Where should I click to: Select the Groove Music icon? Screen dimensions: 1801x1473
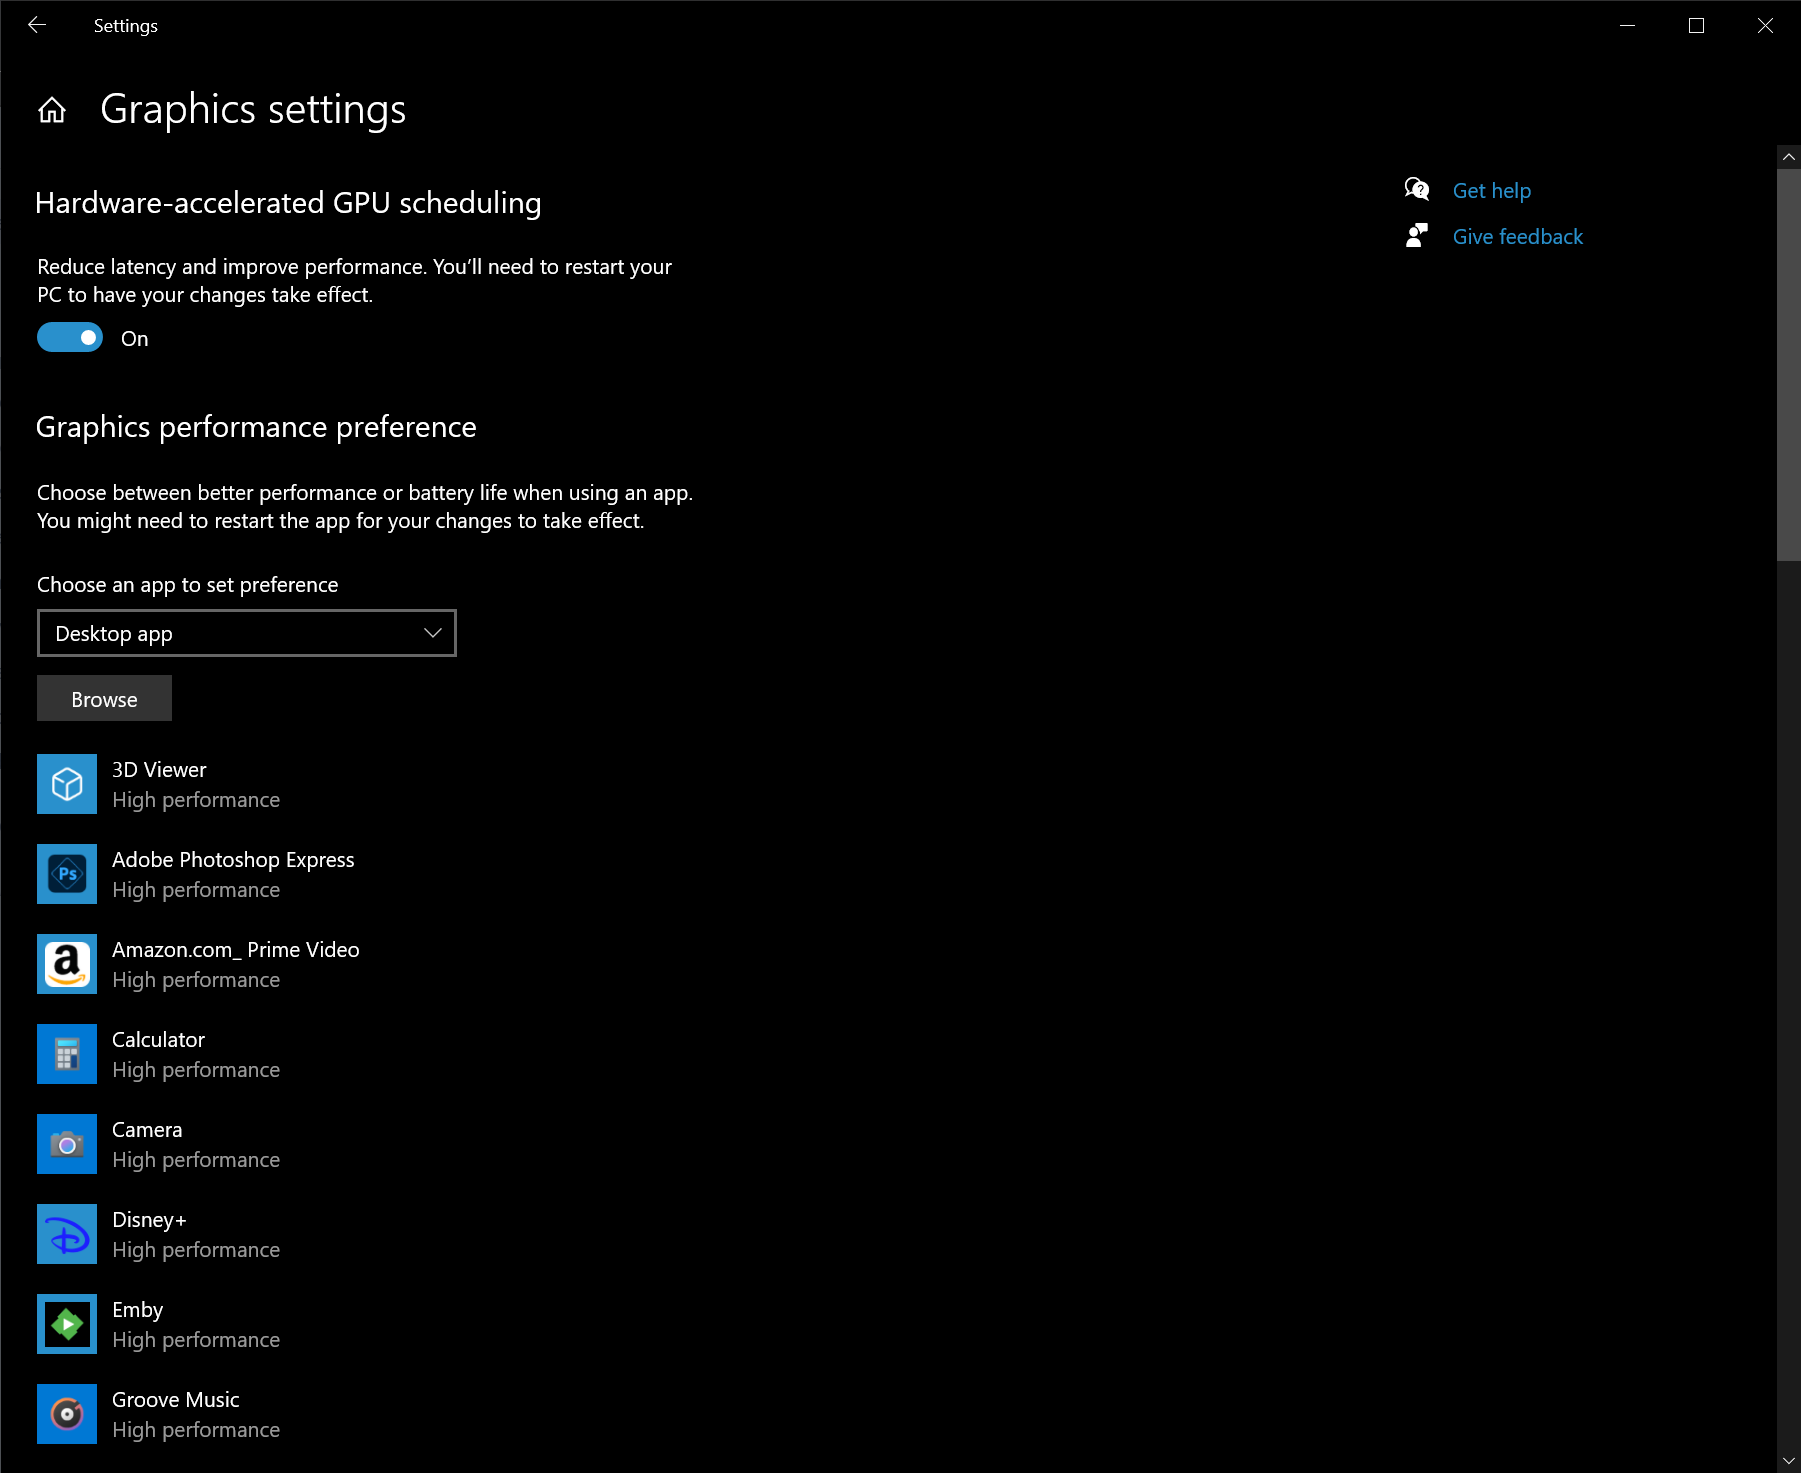[x=67, y=1414]
